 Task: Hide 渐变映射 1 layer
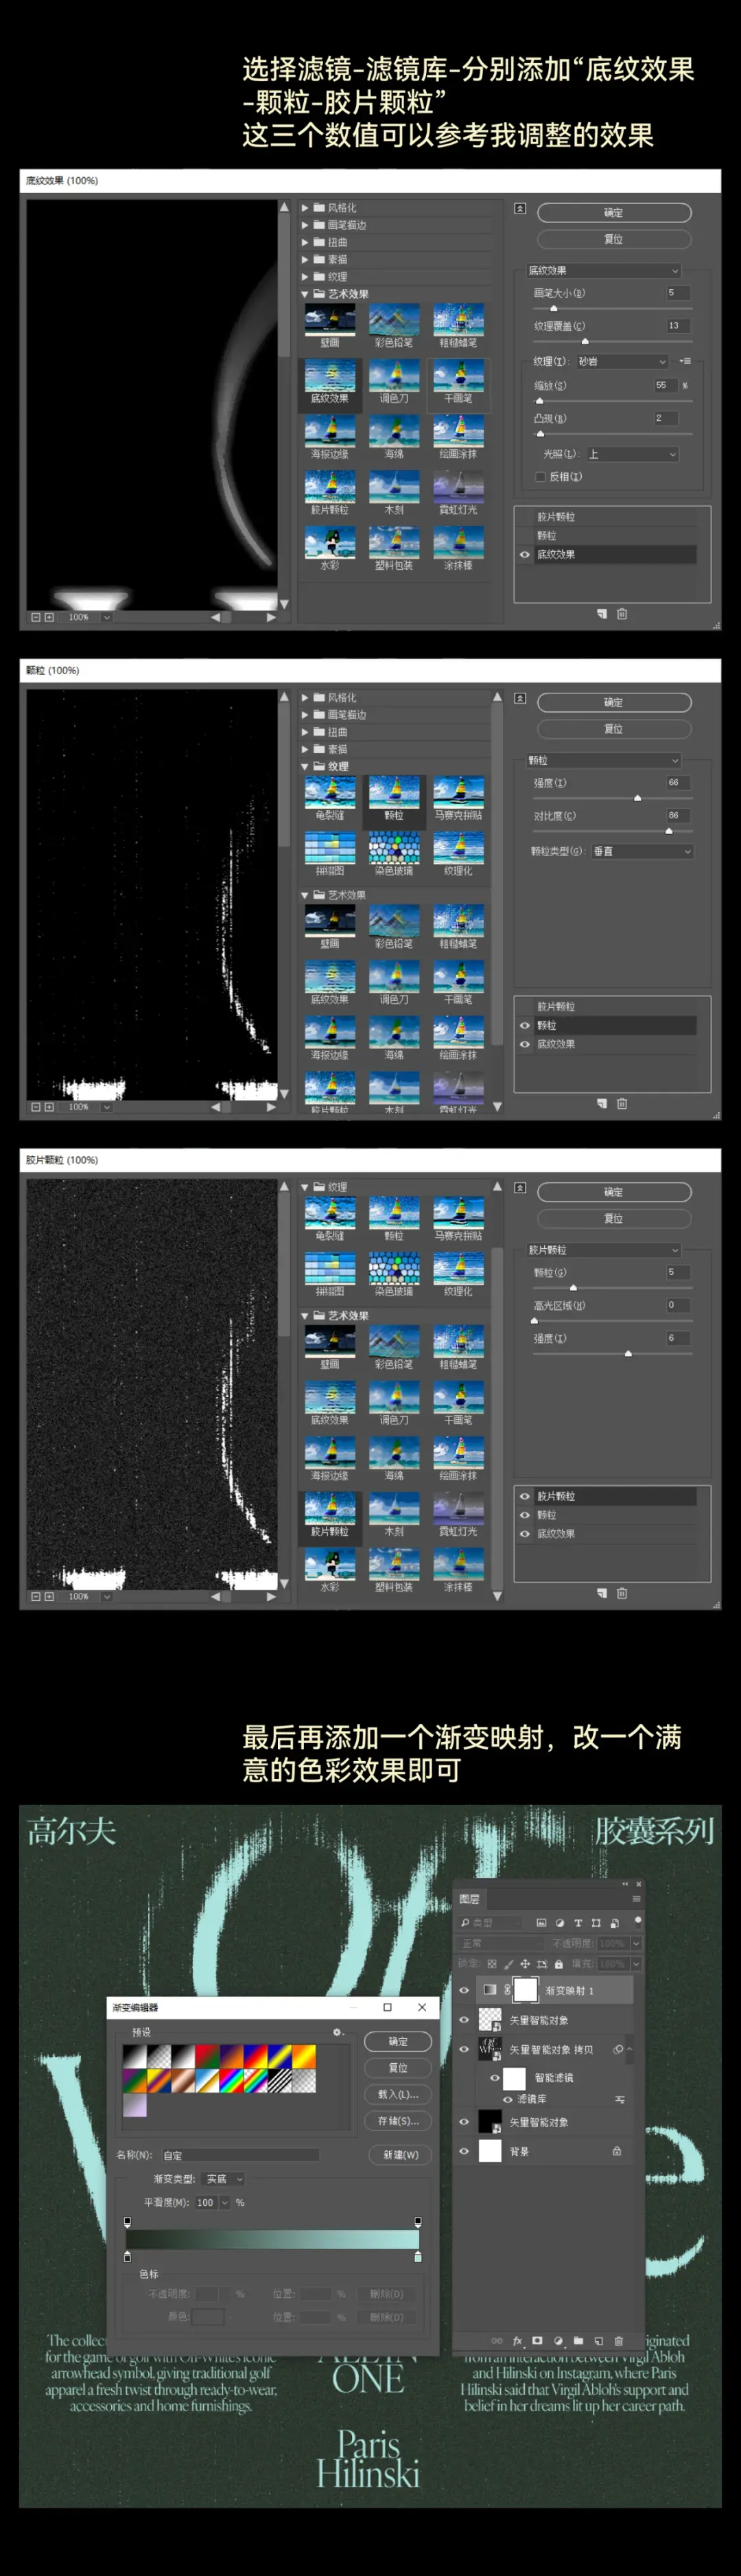[464, 1990]
